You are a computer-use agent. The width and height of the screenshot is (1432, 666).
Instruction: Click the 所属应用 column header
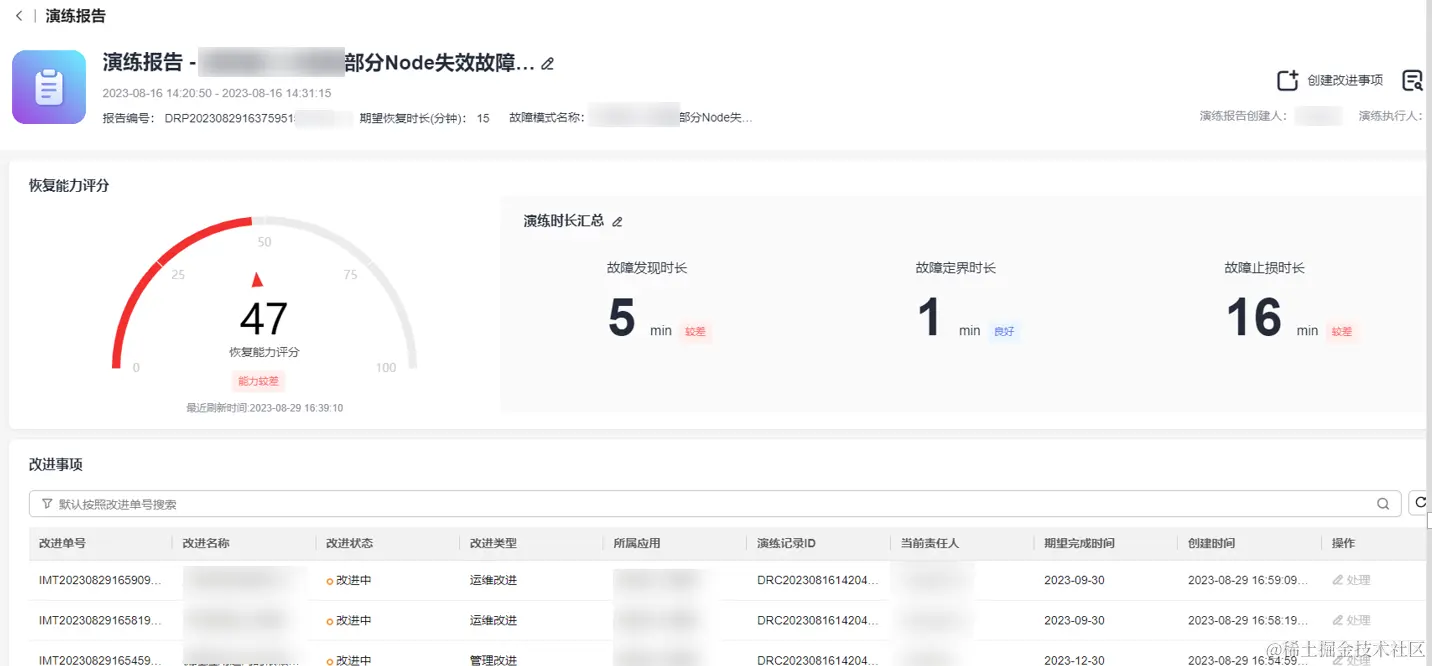tap(638, 543)
